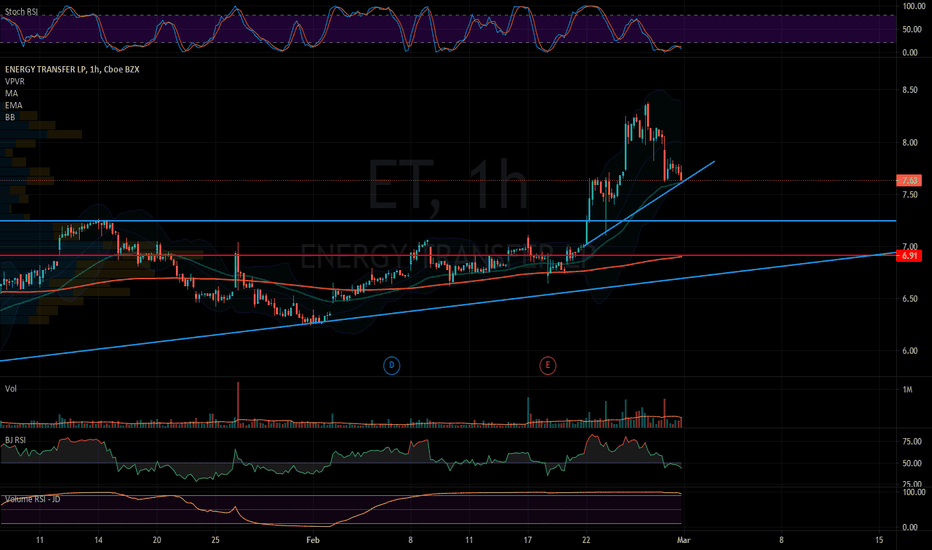Select the EMA indicator label
The image size is (932, 550).
click(x=14, y=105)
